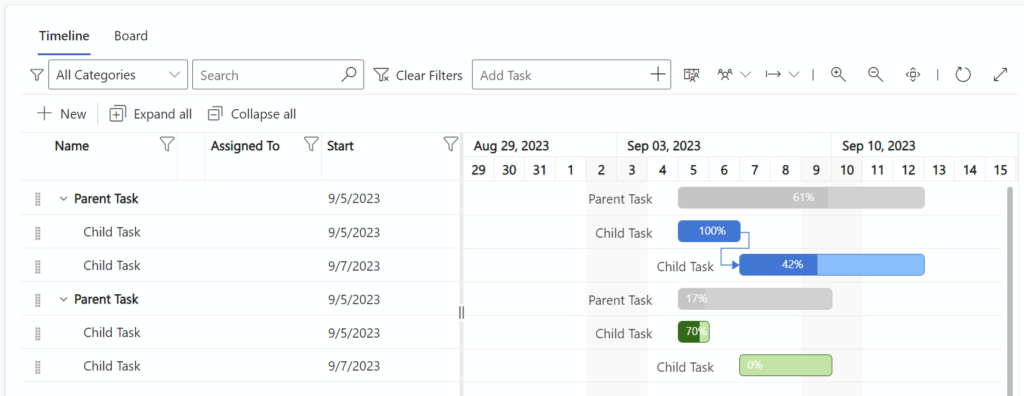Click into the Search input field

(270, 75)
